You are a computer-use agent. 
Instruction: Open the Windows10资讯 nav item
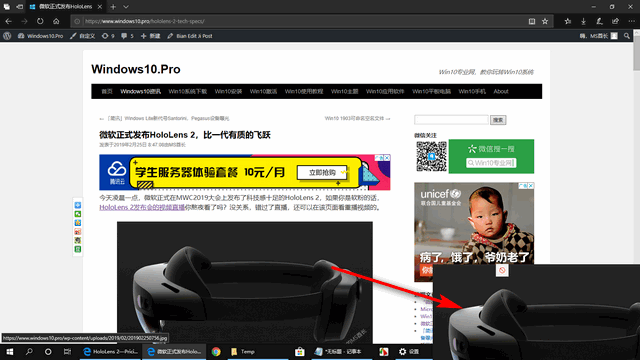pos(140,91)
